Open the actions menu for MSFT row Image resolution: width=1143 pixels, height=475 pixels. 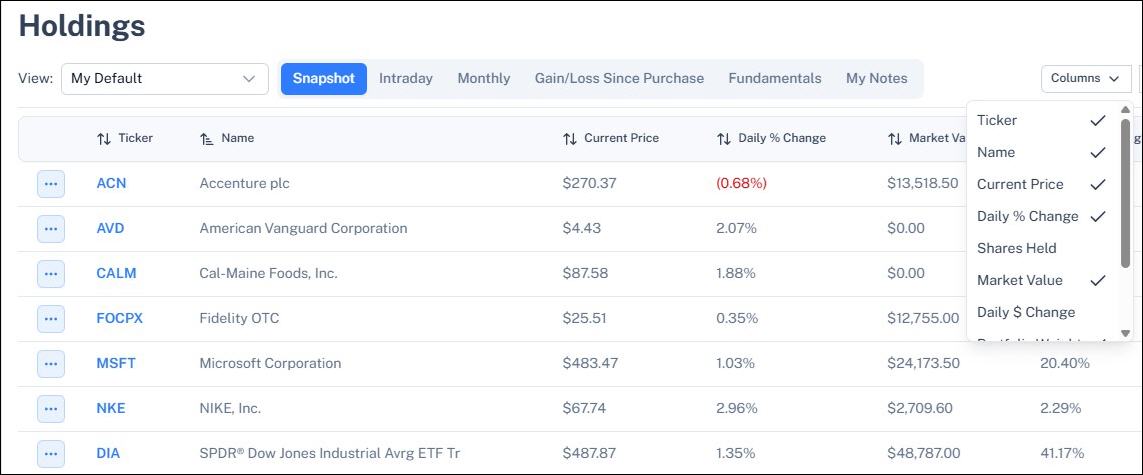pos(51,364)
